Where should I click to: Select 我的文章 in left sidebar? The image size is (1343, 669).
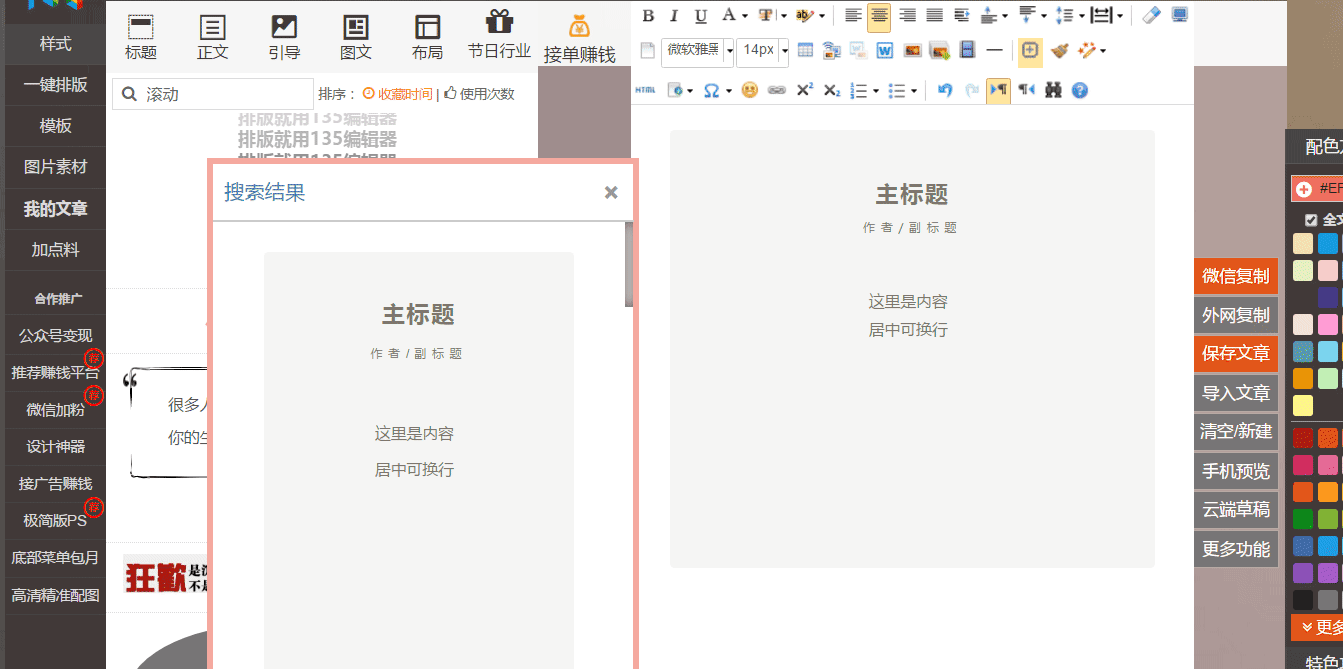click(x=55, y=209)
